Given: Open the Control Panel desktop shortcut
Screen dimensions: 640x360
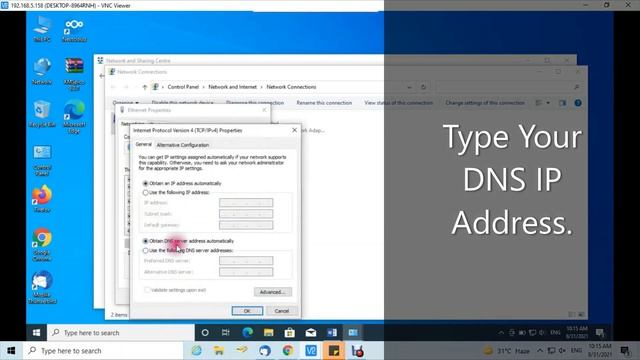Looking at the screenshot, I should point(42,160).
